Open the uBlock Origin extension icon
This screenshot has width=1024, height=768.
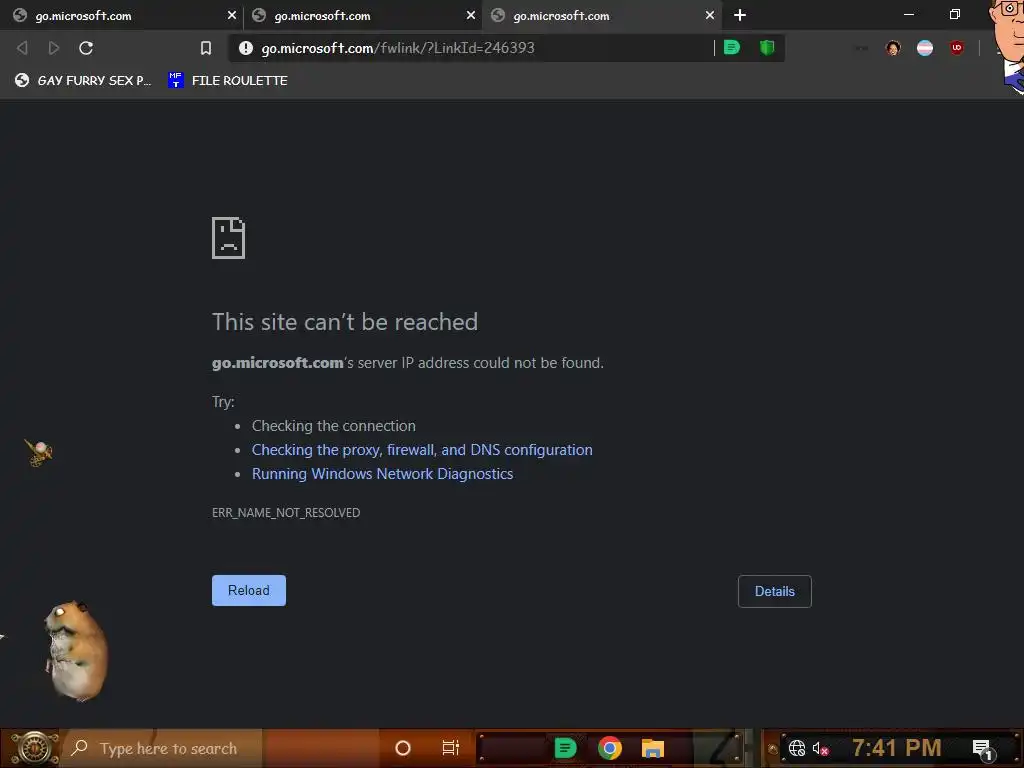(x=957, y=48)
